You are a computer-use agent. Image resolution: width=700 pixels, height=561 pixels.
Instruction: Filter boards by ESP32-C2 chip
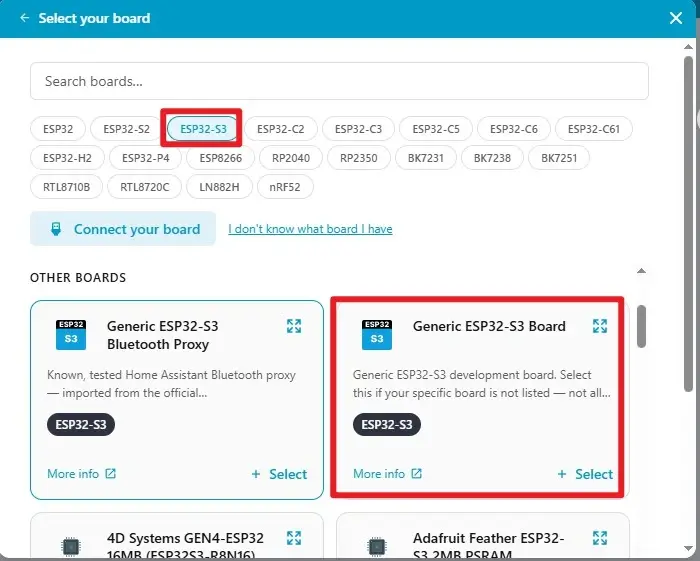coord(281,129)
